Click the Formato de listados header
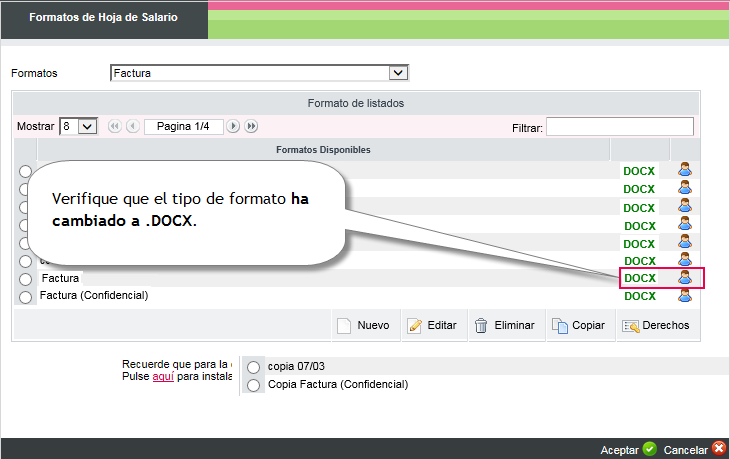This screenshot has width=730, height=459. pyautogui.click(x=356, y=103)
